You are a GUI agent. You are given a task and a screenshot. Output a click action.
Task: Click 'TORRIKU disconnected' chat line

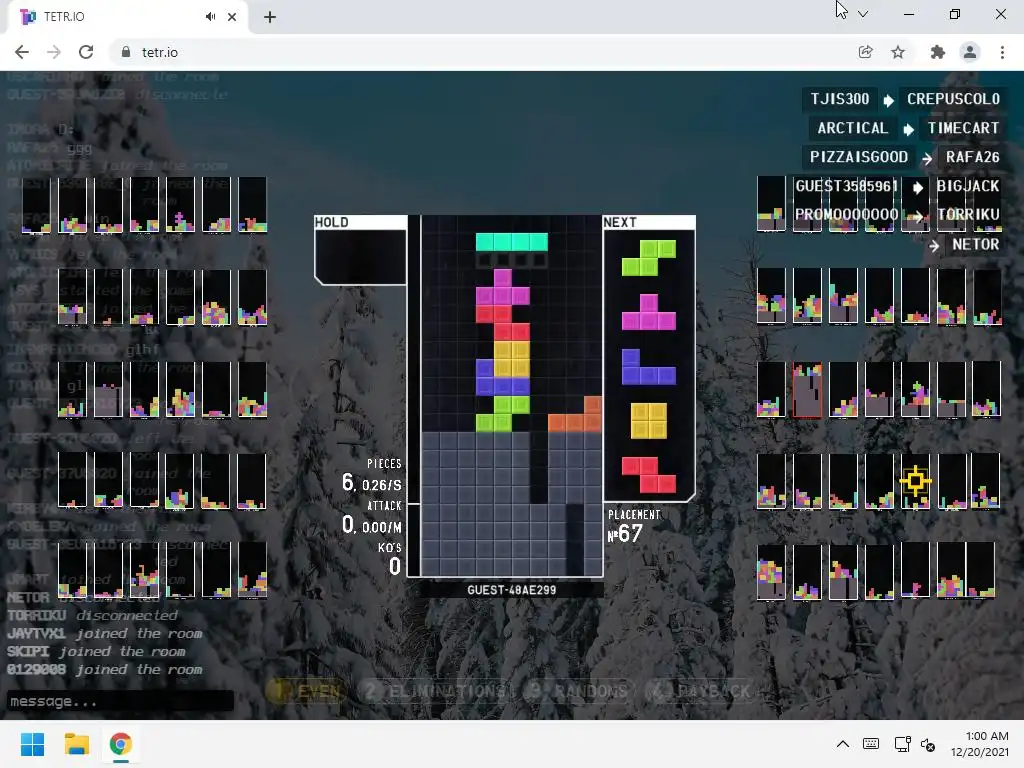point(92,615)
